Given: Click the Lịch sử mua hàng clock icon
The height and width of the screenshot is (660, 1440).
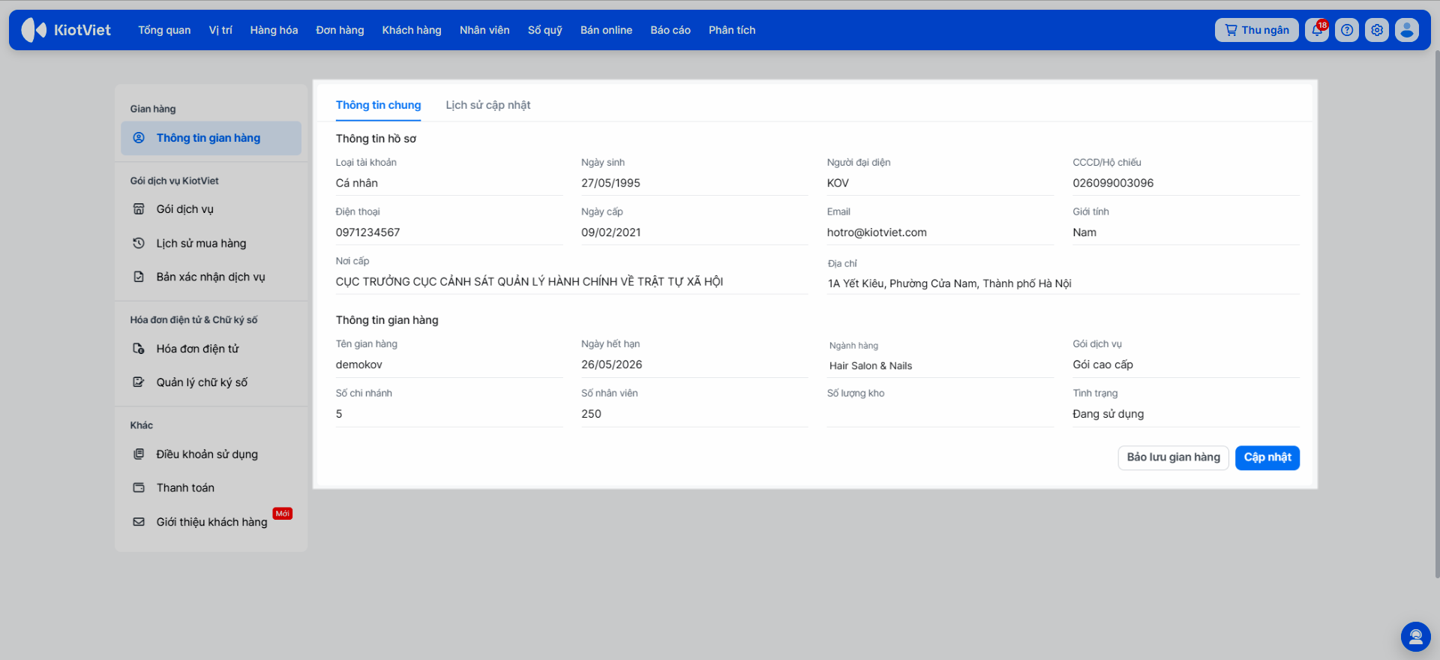Looking at the screenshot, I should click(139, 243).
